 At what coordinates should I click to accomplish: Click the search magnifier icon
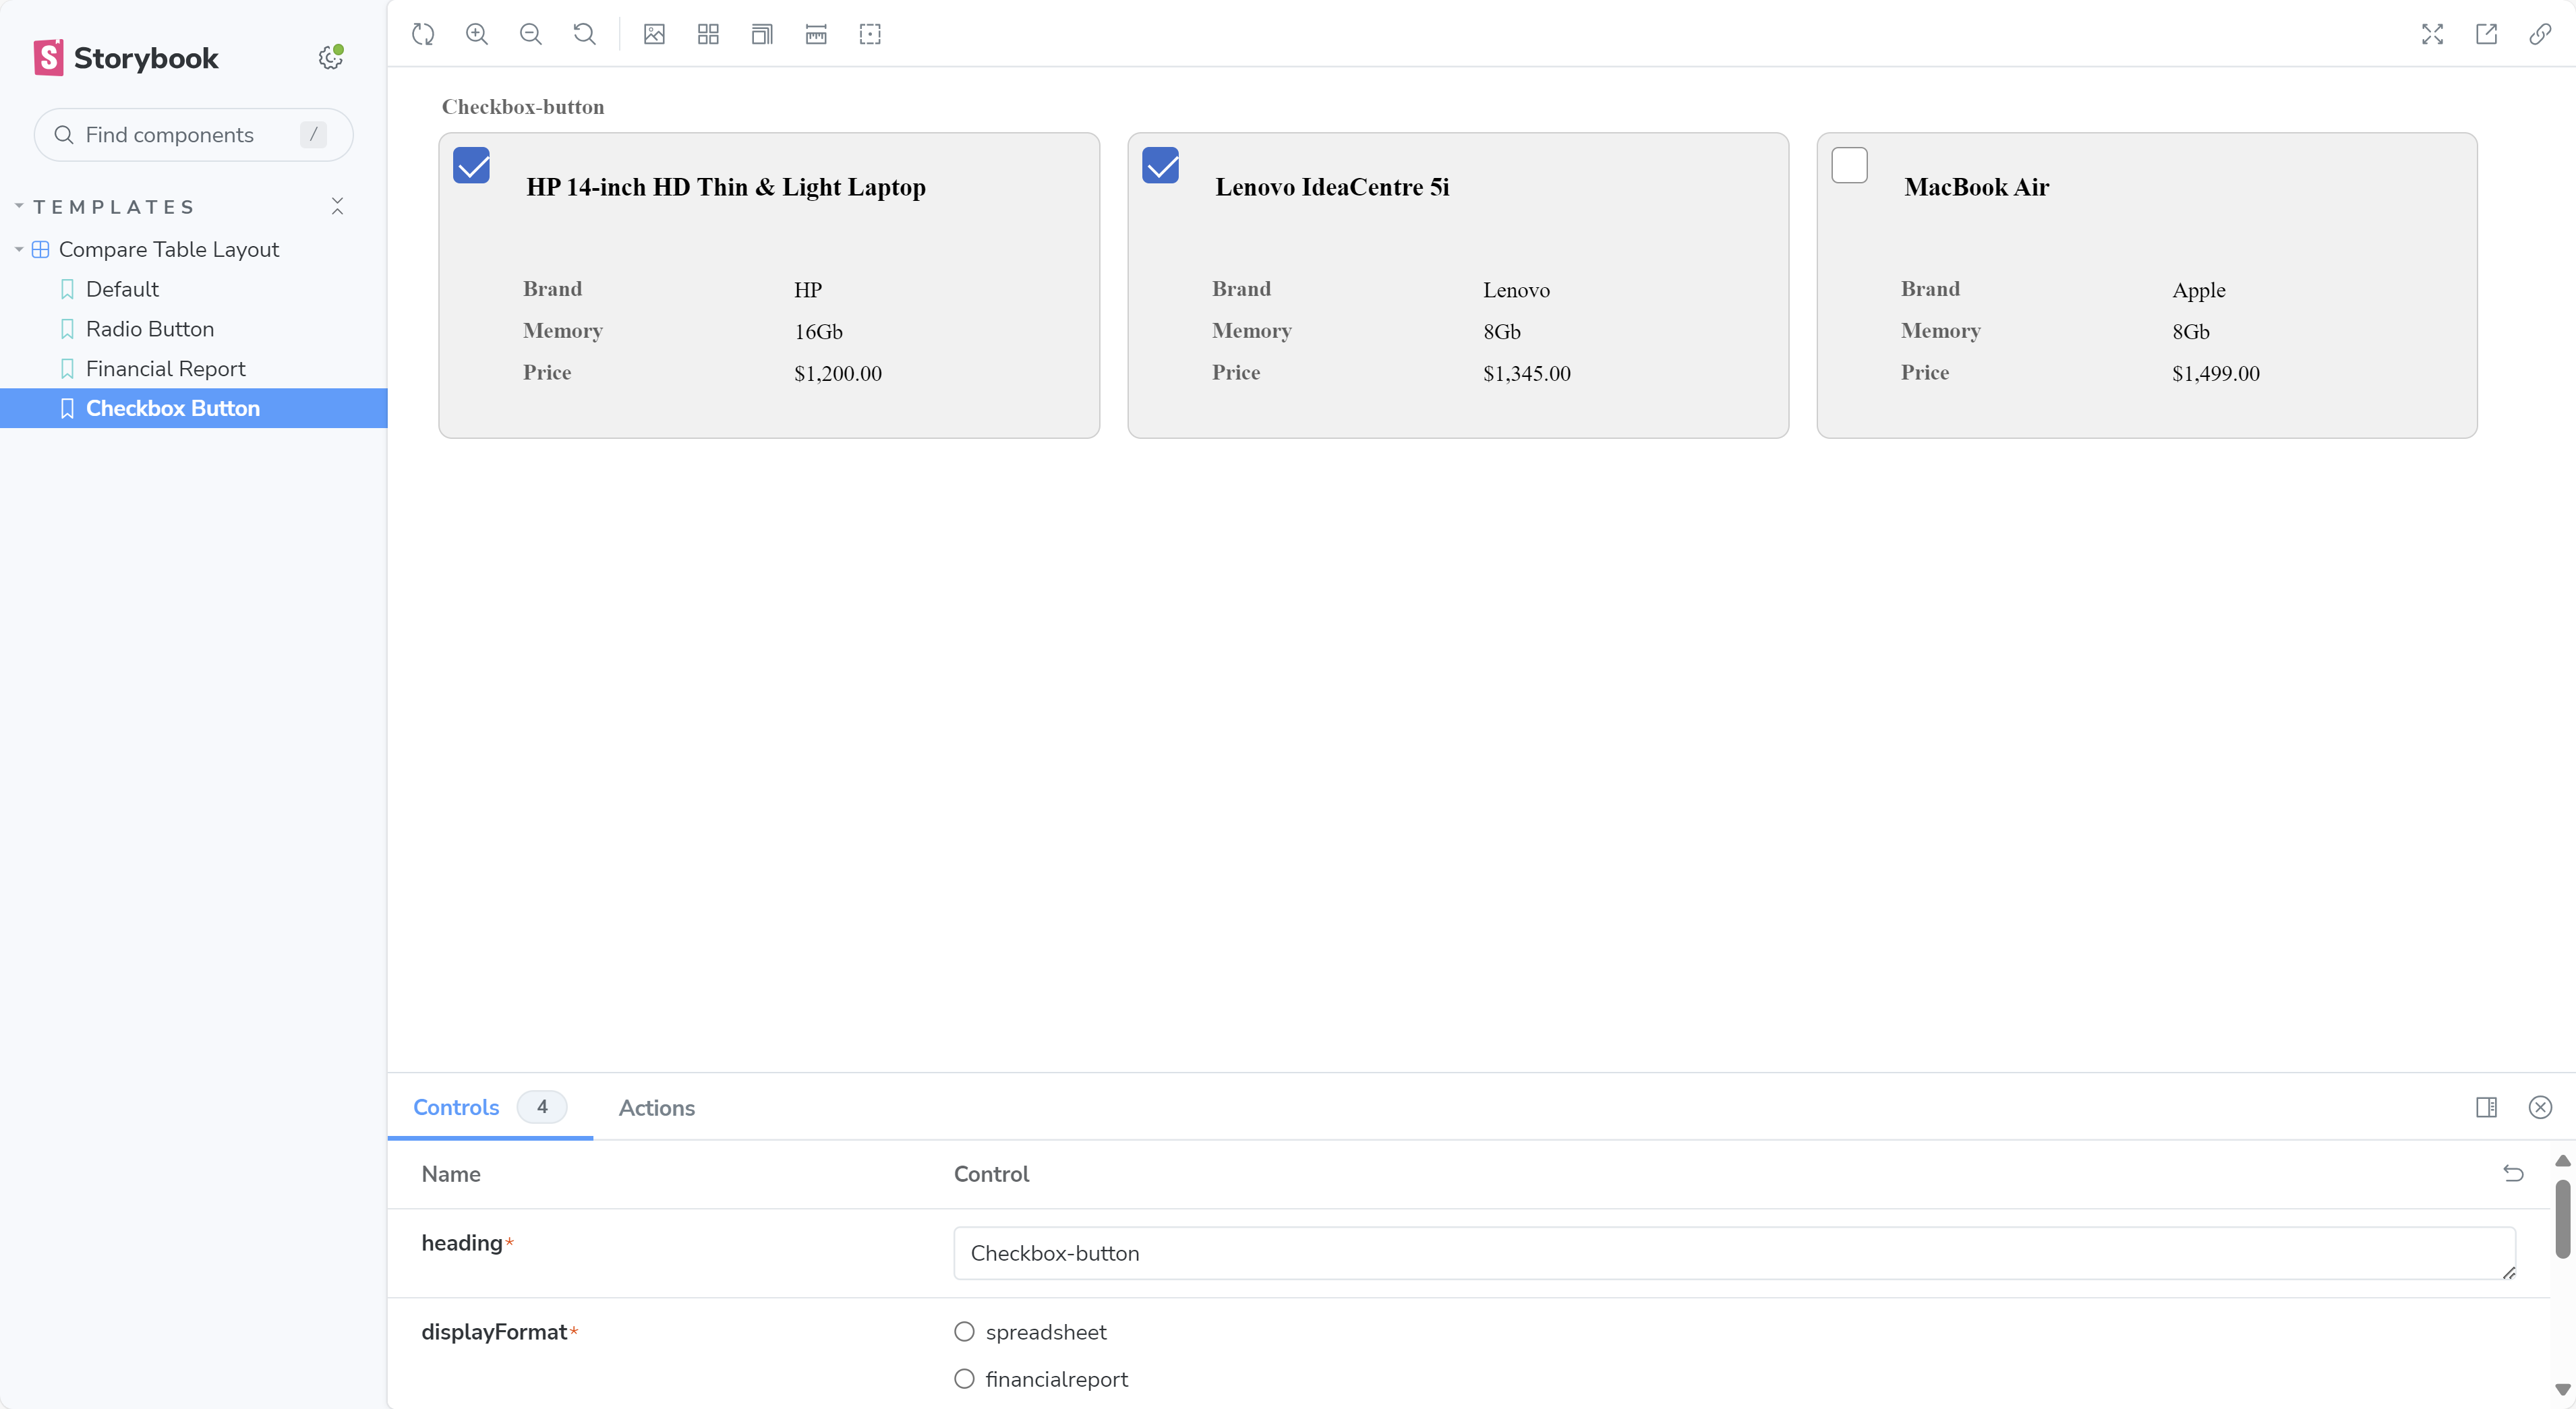[x=64, y=135]
